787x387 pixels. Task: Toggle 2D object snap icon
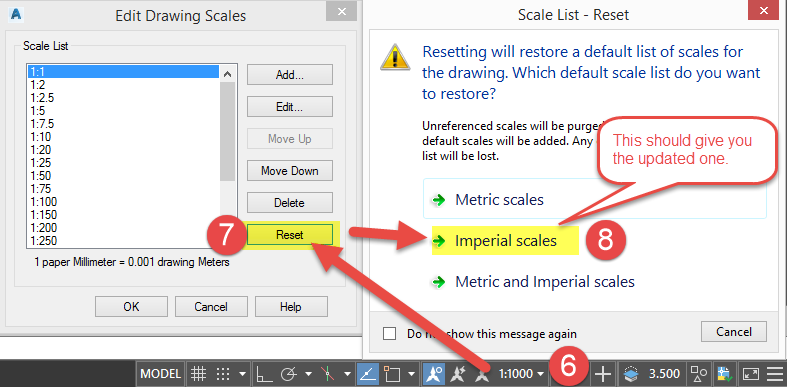392,373
